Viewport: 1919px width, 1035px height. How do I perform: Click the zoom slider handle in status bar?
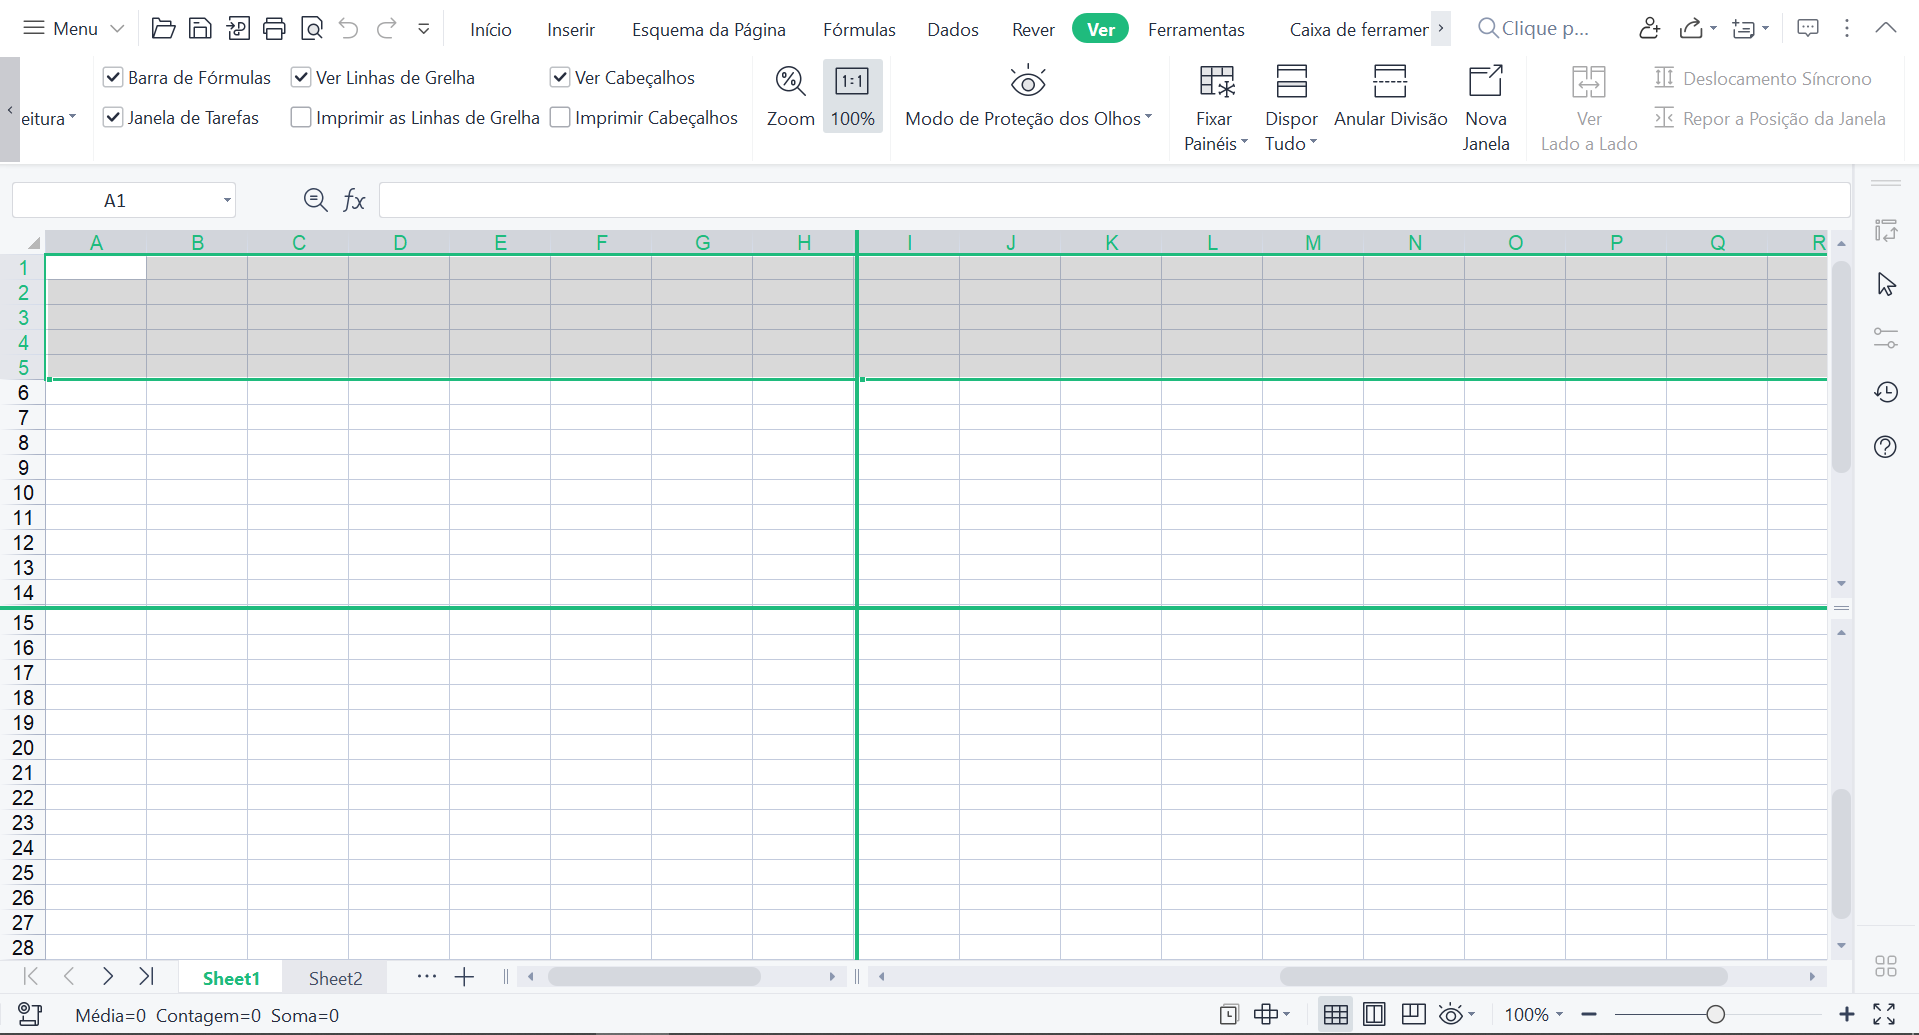click(1716, 1014)
